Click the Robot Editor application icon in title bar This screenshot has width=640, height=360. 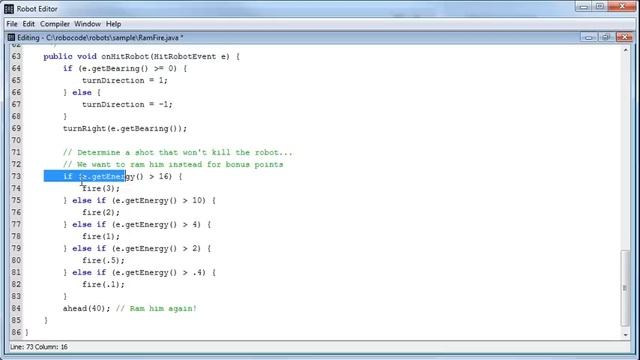pos(9,9)
